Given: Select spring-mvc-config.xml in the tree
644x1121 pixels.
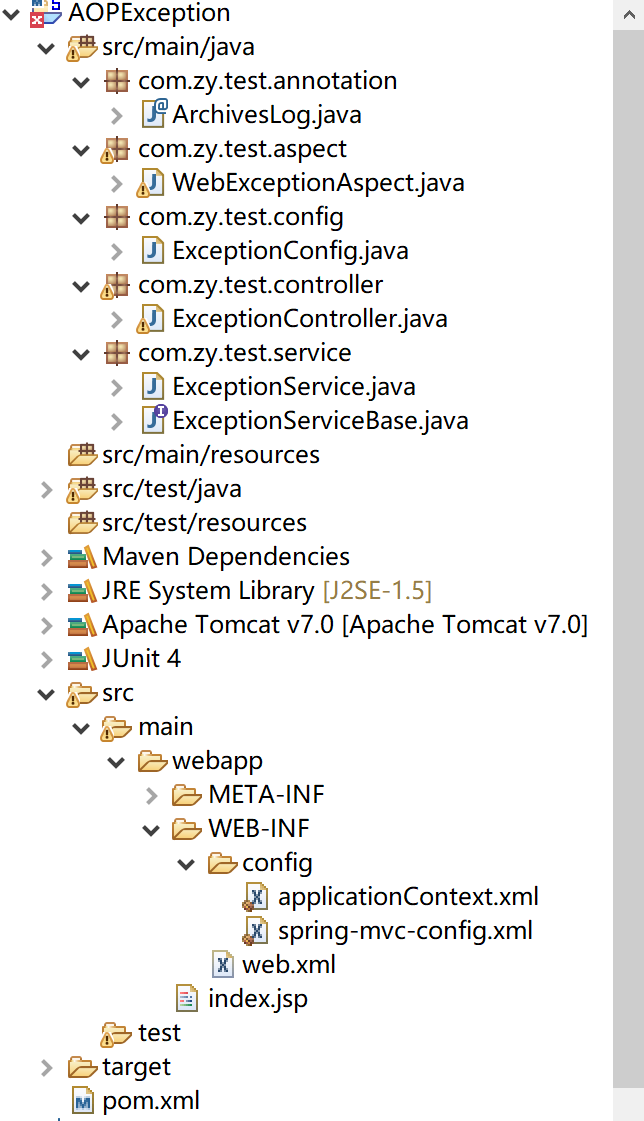Looking at the screenshot, I should [405, 930].
